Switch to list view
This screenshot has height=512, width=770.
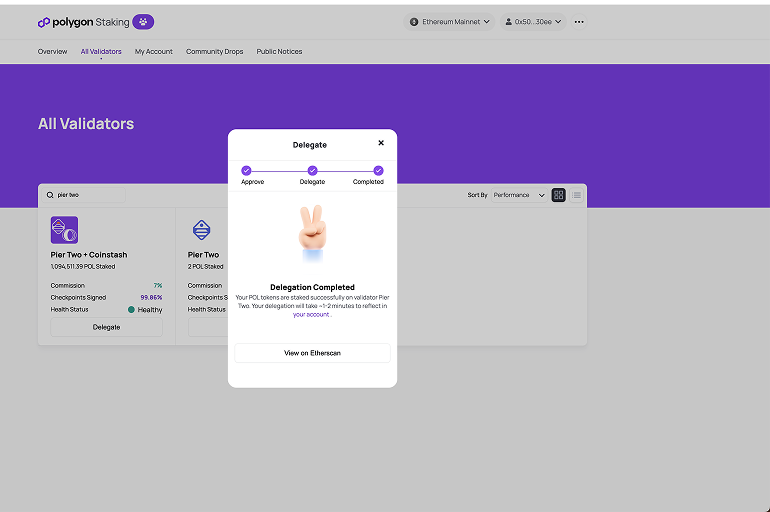pos(577,195)
